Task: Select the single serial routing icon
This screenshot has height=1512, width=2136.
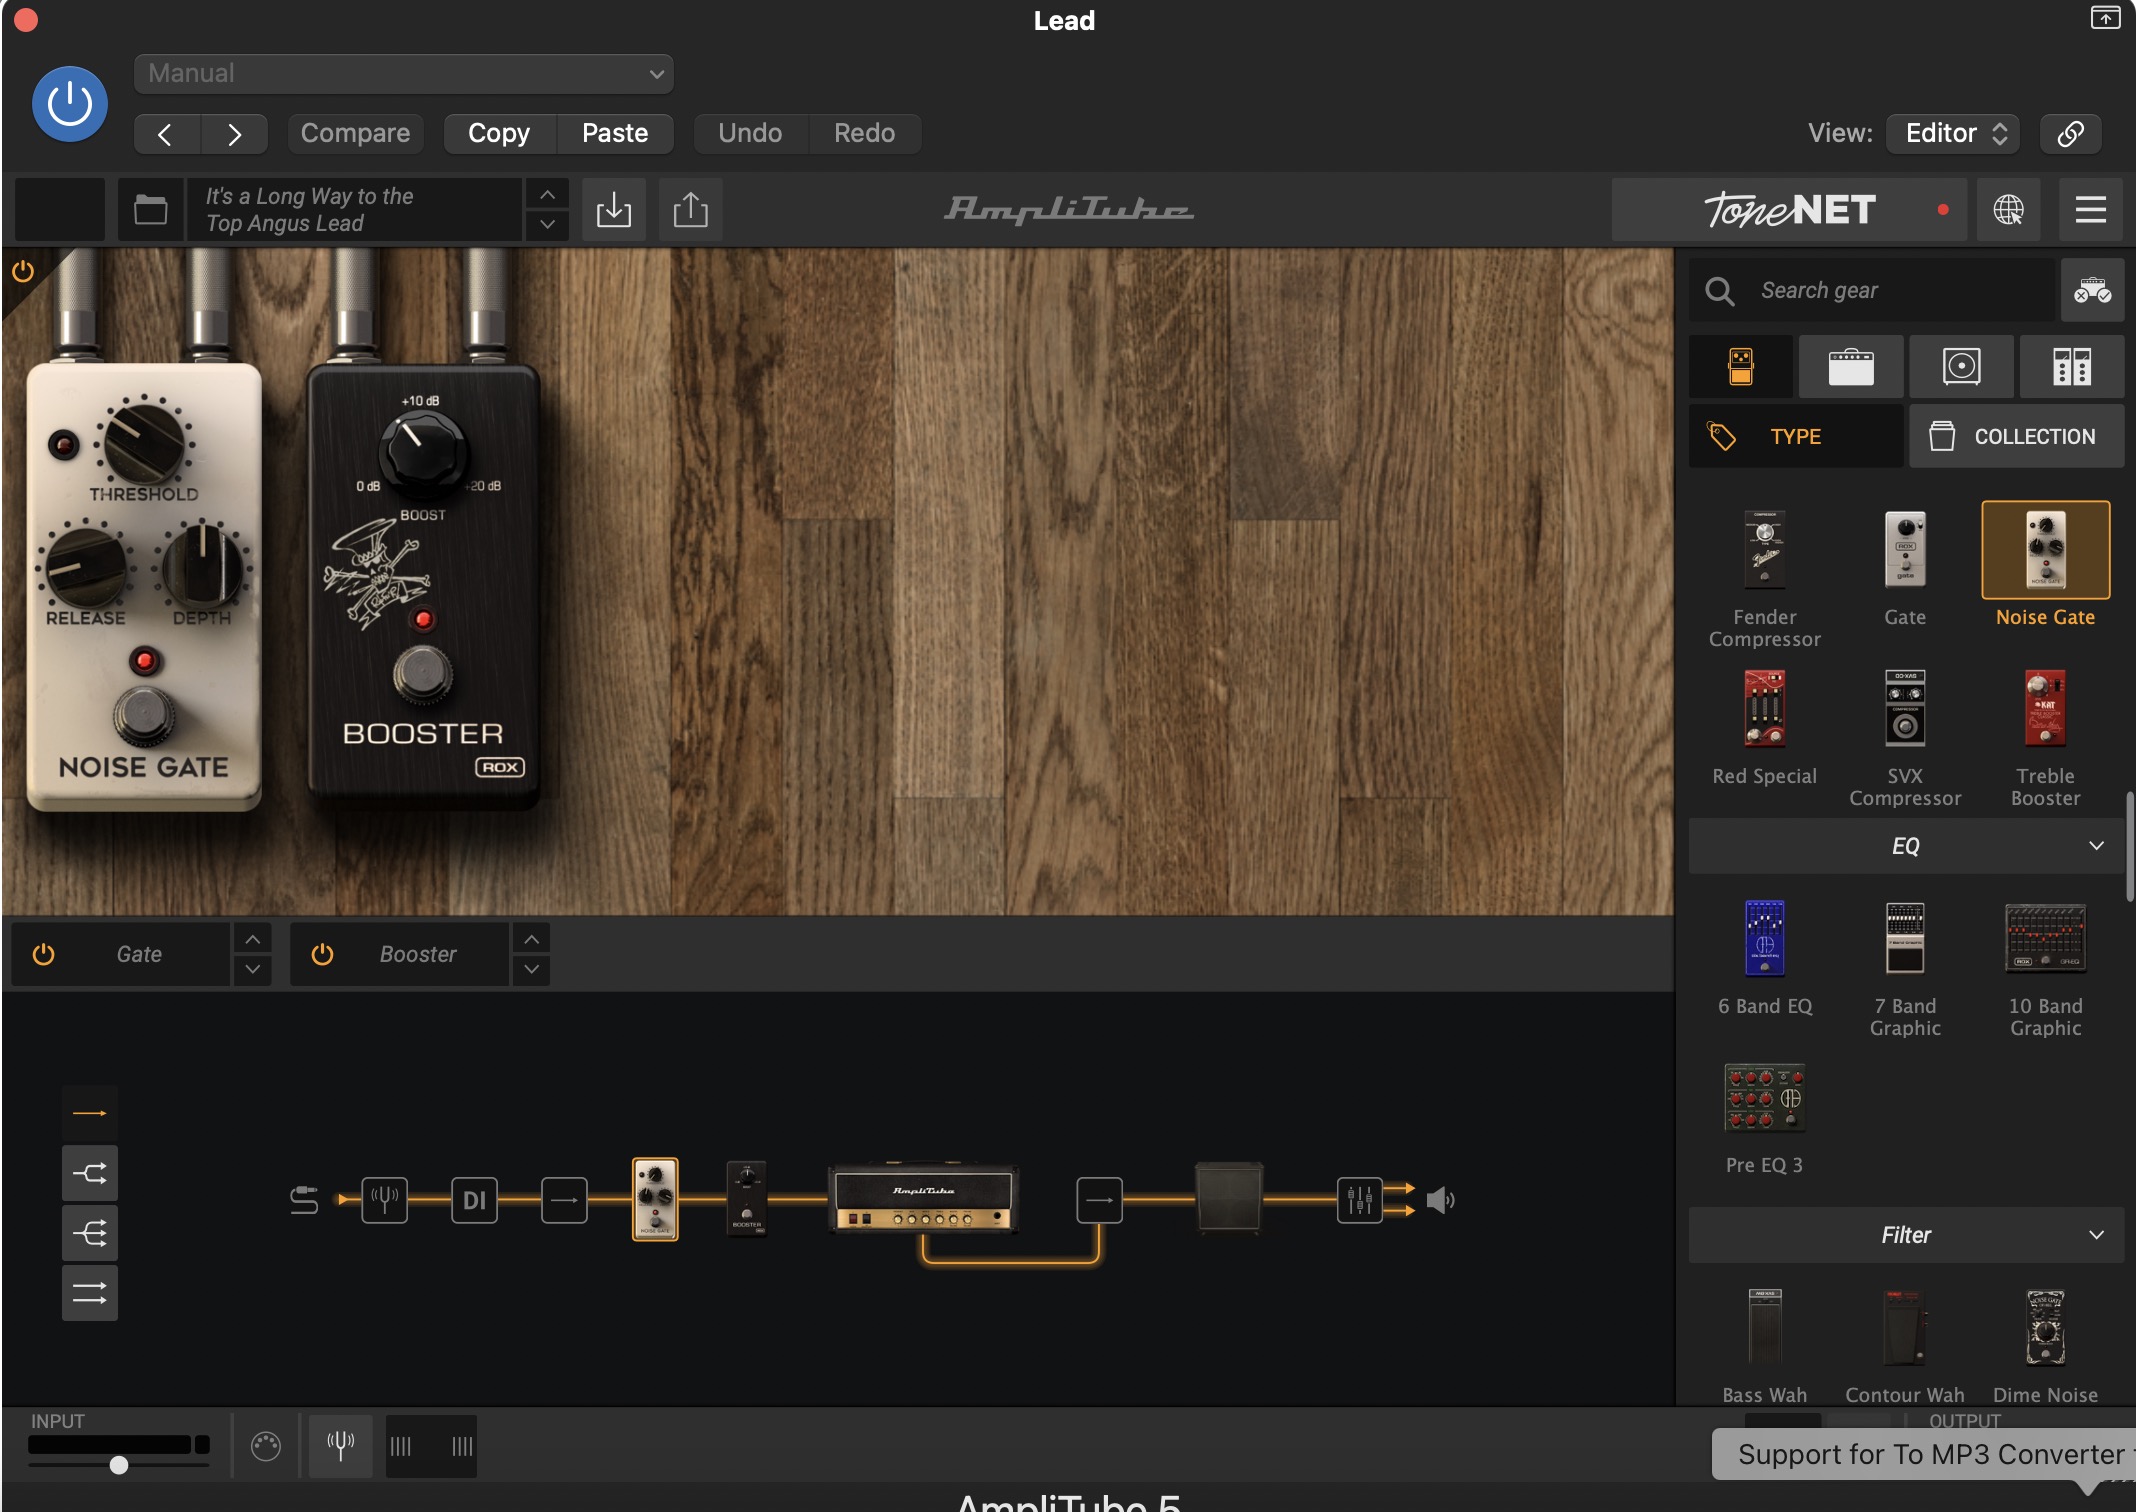Action: pyautogui.click(x=90, y=1113)
